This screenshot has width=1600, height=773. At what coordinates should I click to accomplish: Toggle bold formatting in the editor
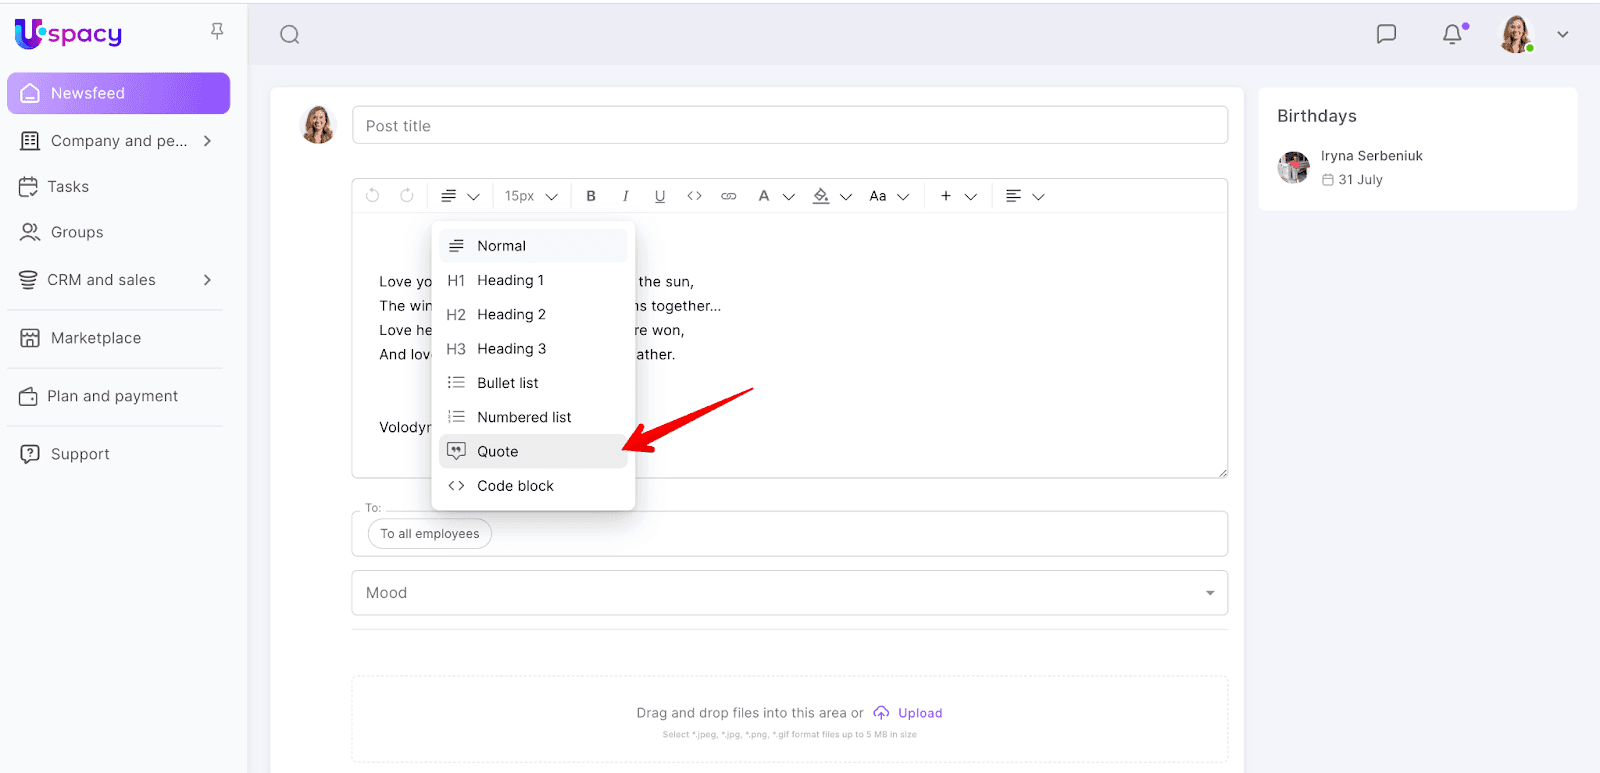591,196
